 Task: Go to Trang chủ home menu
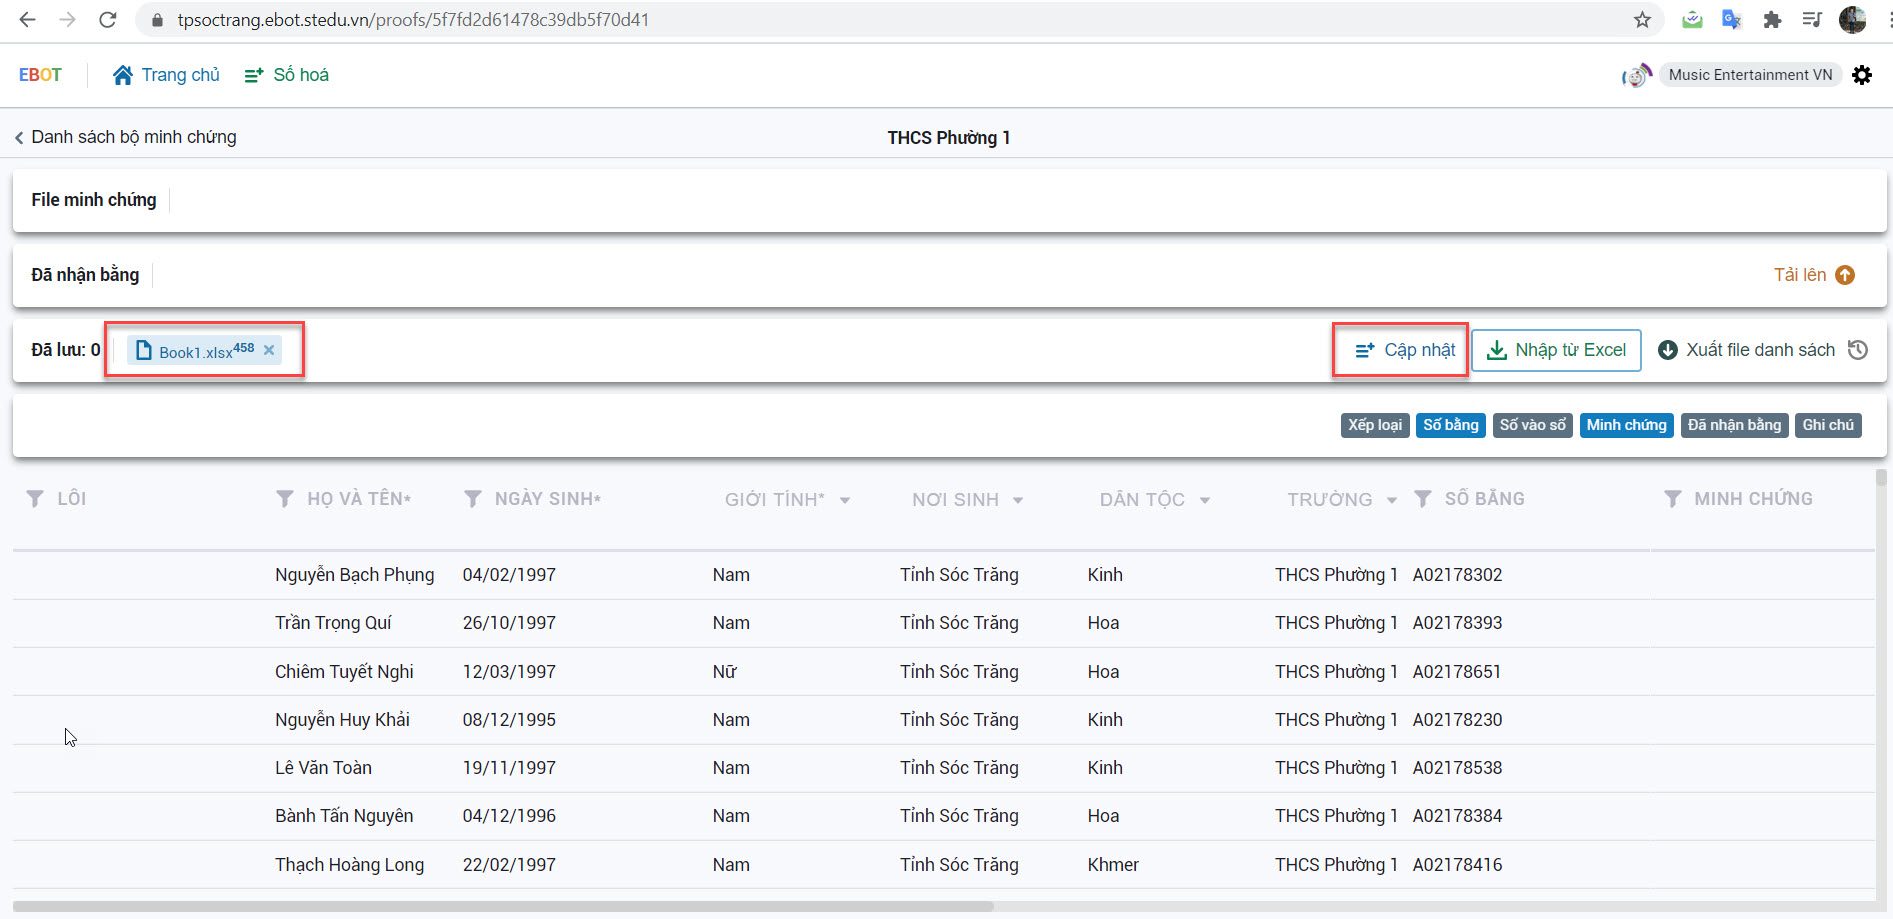(166, 75)
